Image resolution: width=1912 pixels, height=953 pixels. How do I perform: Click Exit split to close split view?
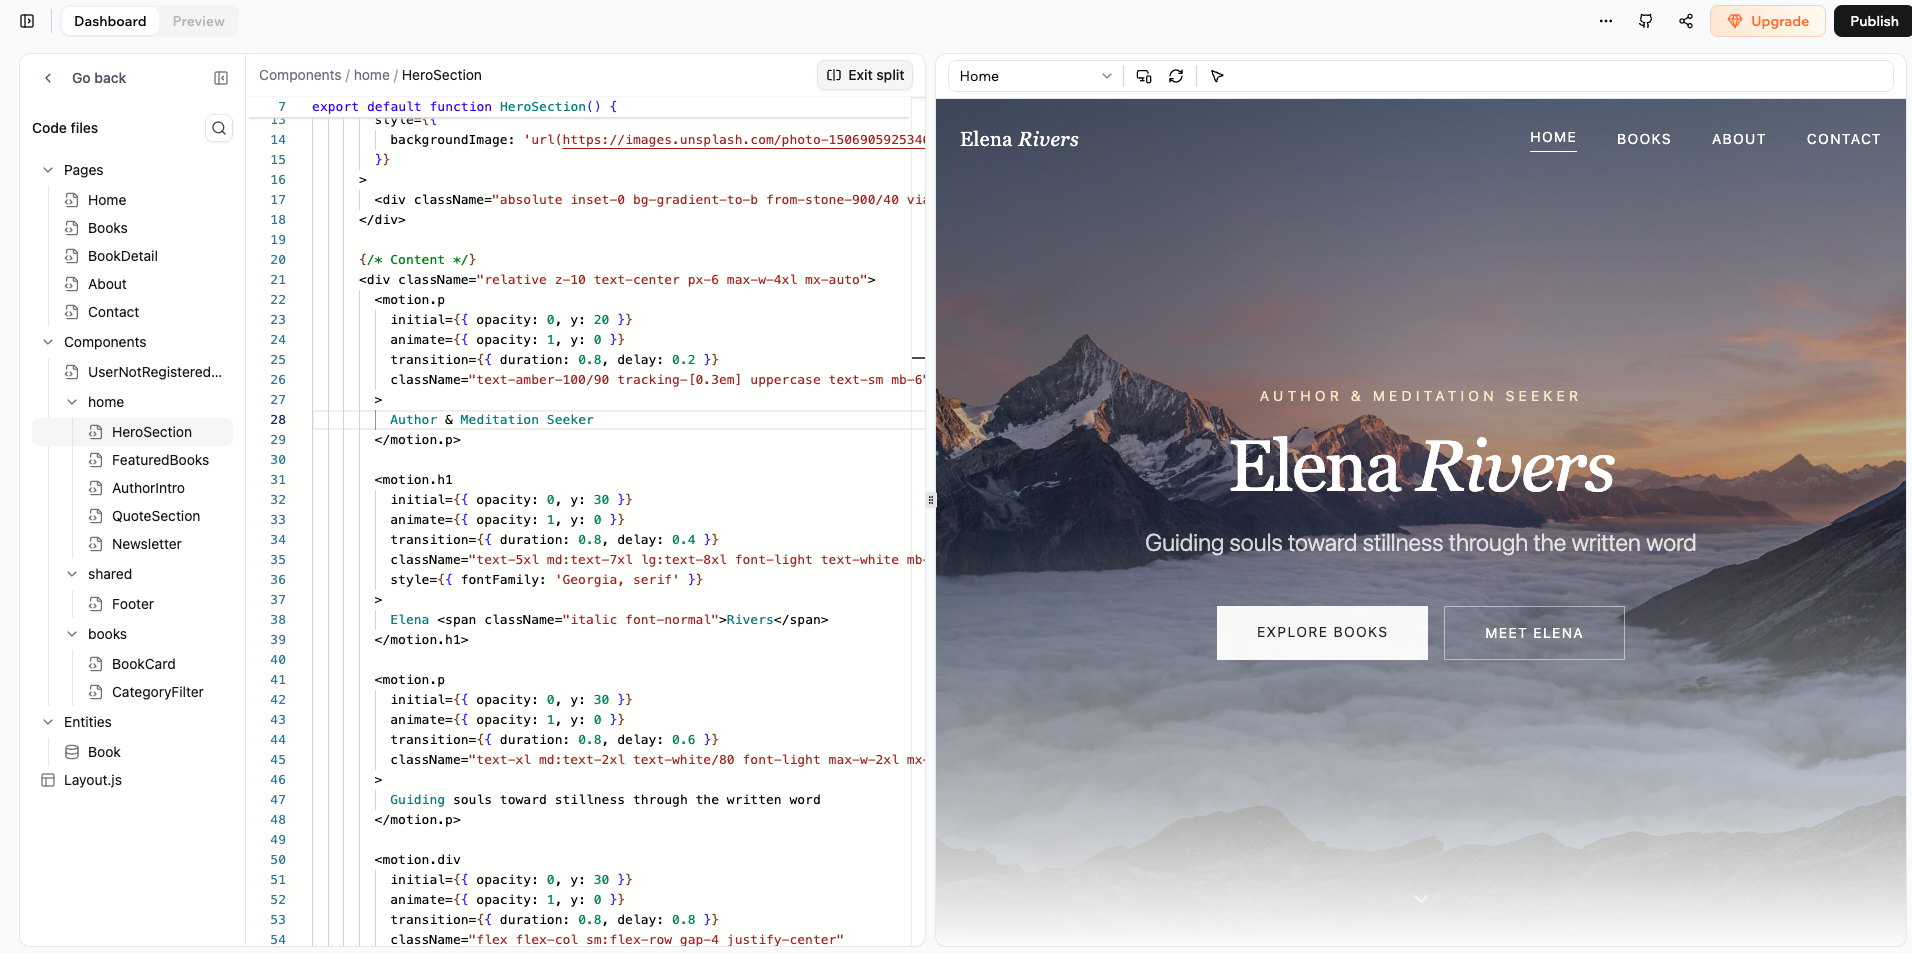pos(864,75)
